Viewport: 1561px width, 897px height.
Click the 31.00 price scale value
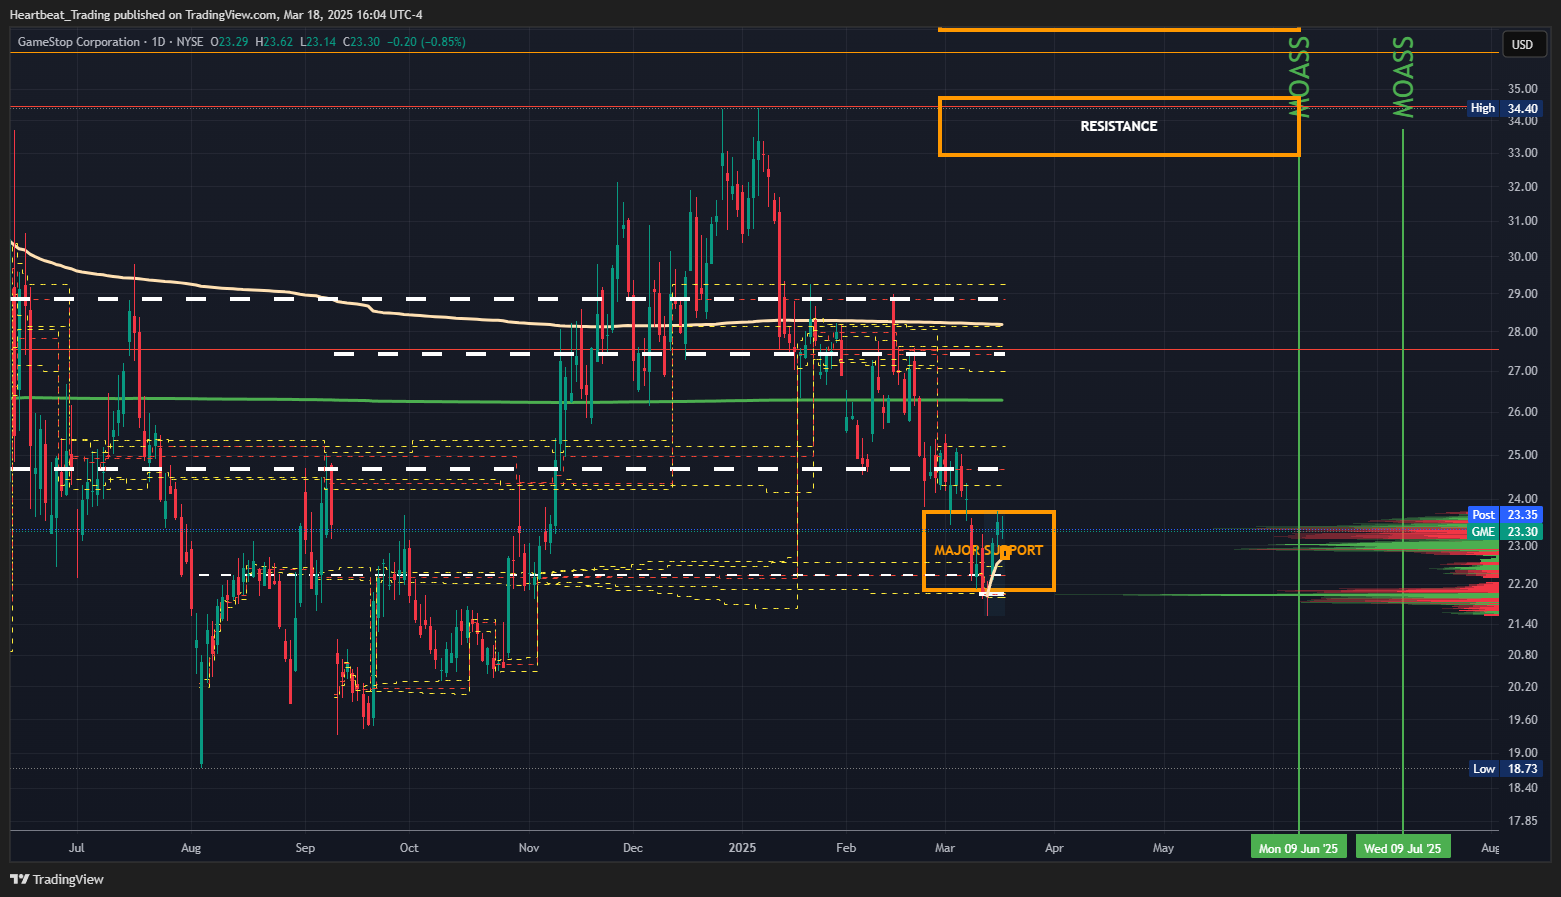1522,221
